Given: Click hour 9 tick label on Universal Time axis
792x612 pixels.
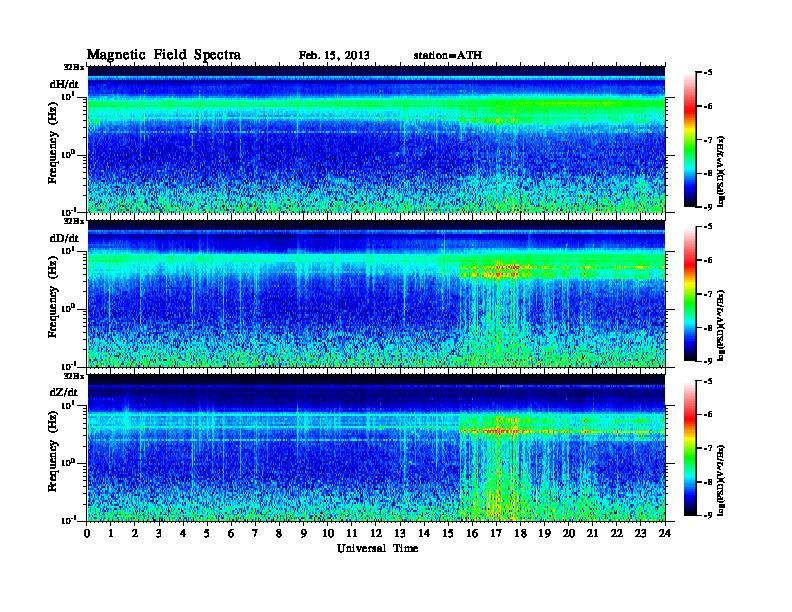Looking at the screenshot, I should (x=304, y=533).
